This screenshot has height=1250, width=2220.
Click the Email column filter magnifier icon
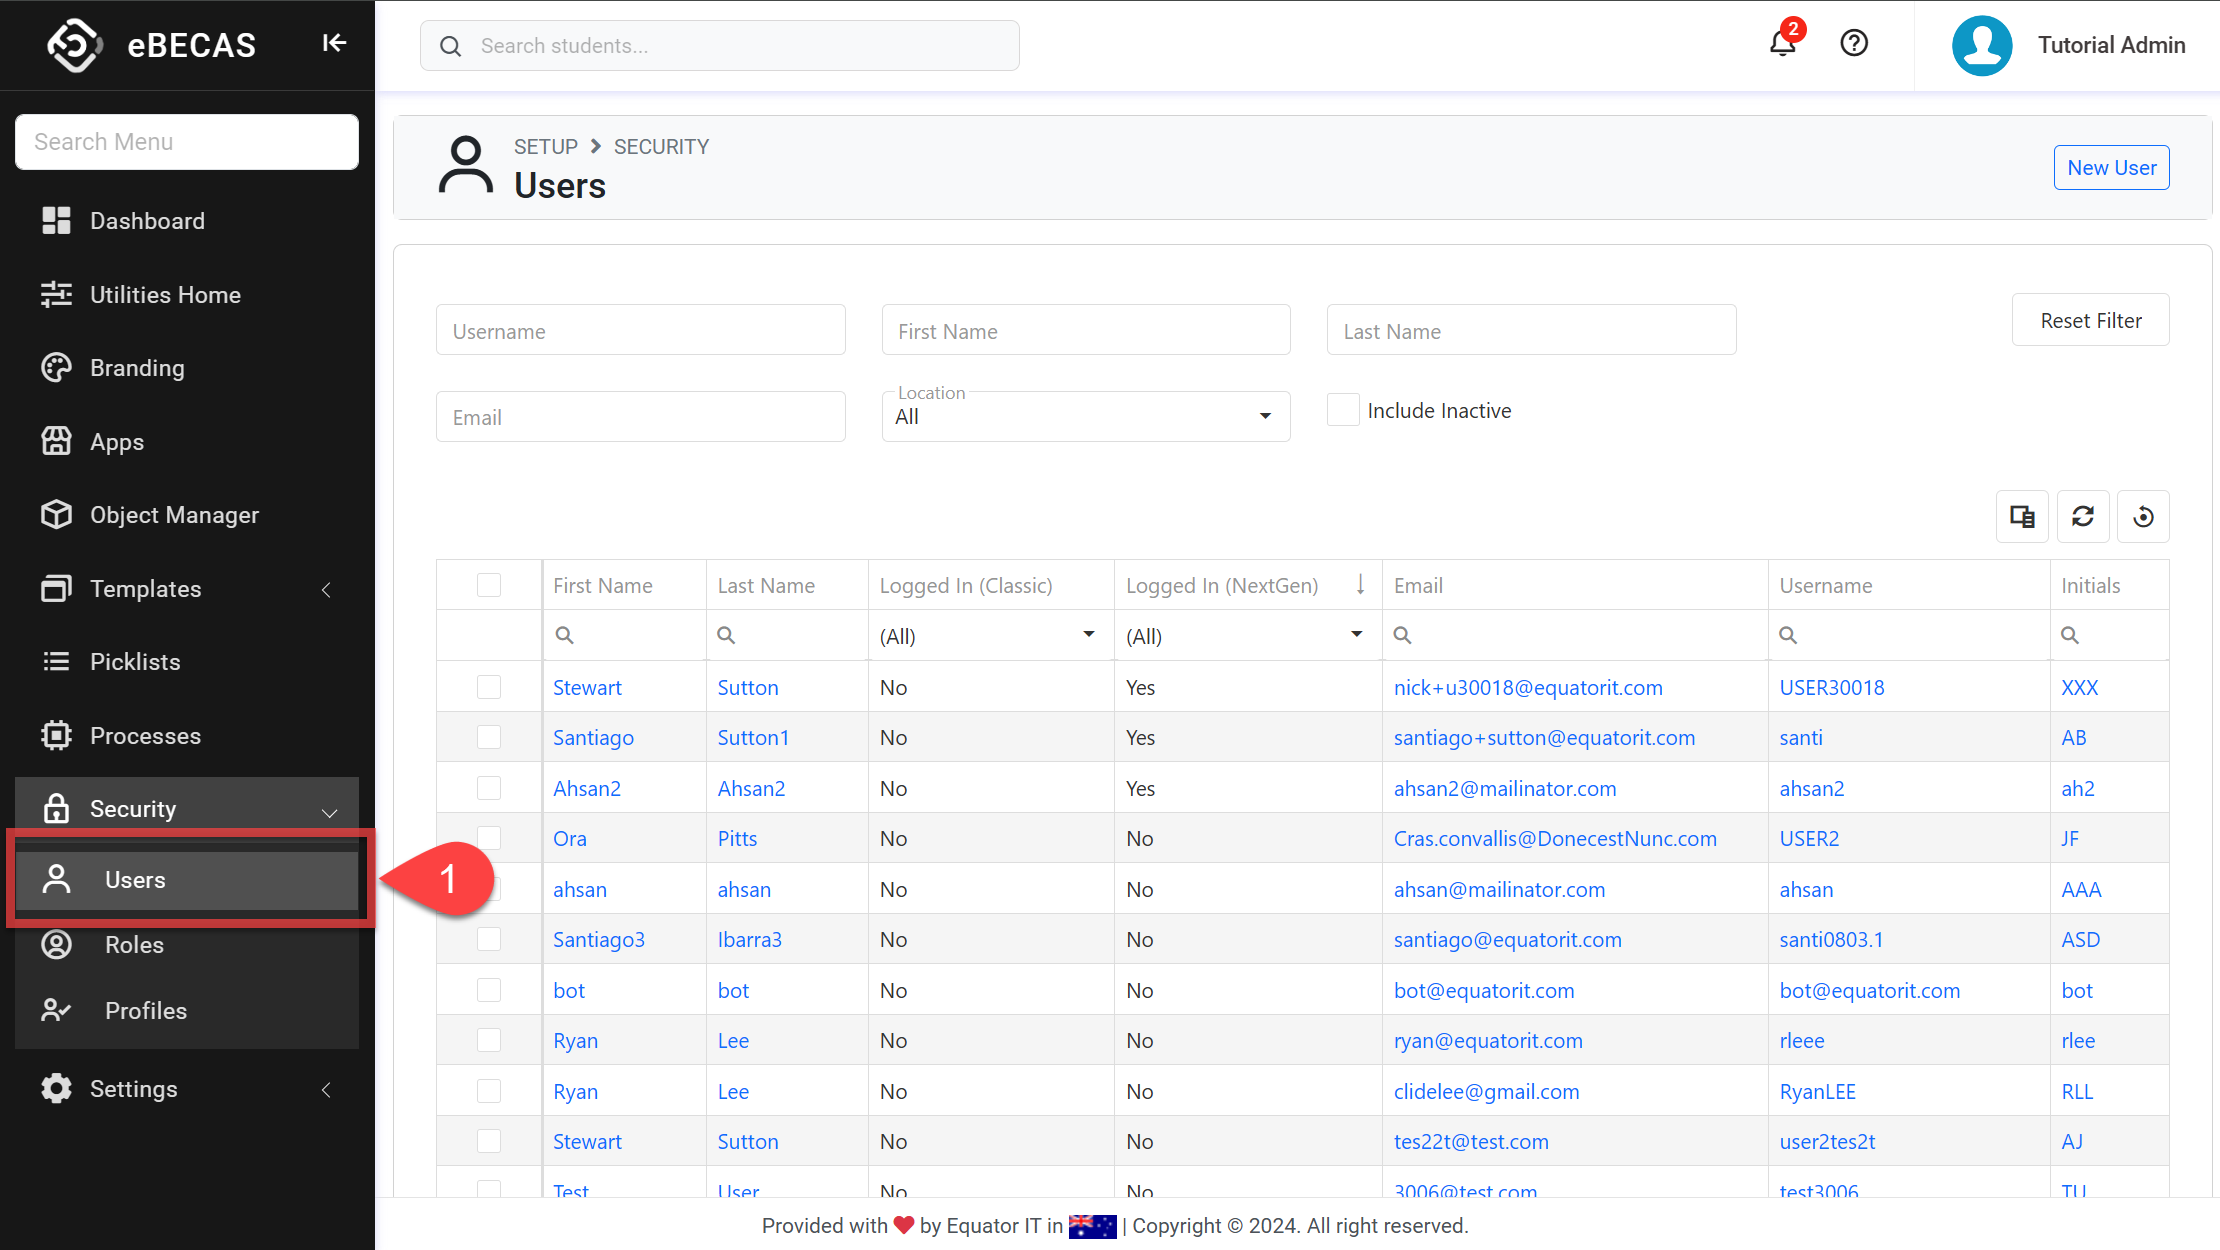pyautogui.click(x=1403, y=636)
